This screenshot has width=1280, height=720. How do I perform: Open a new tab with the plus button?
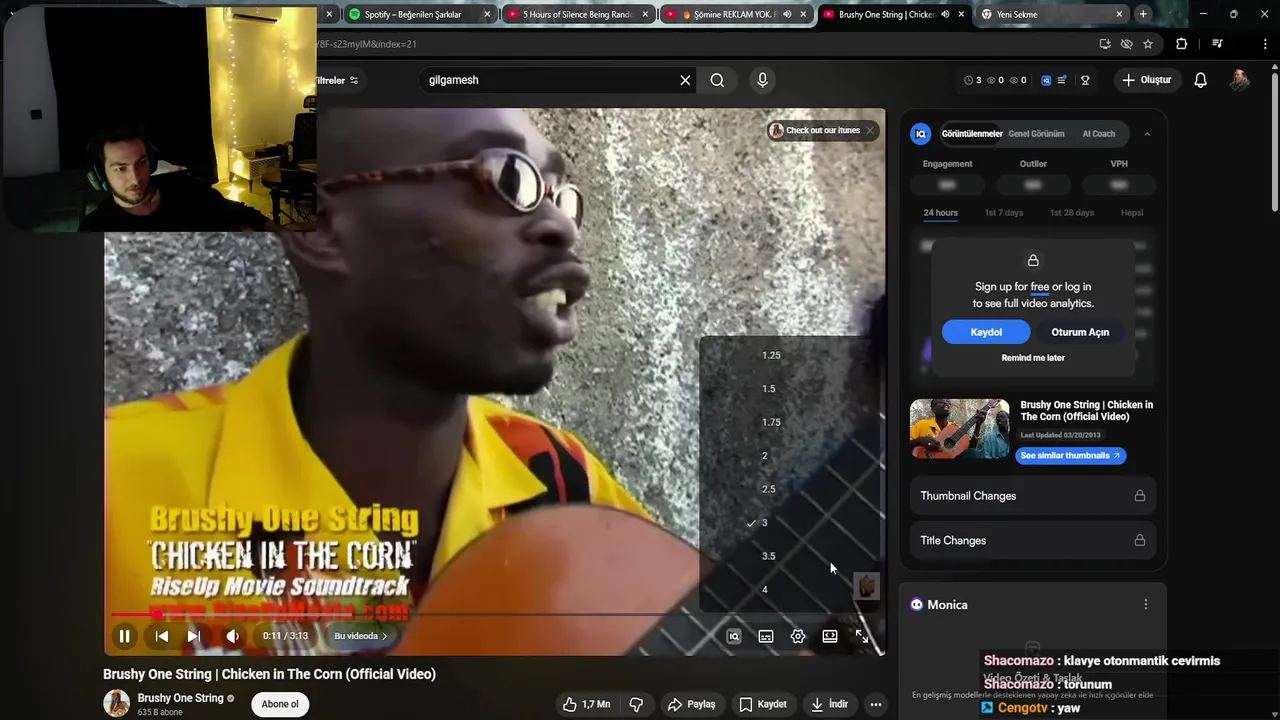click(x=1143, y=14)
